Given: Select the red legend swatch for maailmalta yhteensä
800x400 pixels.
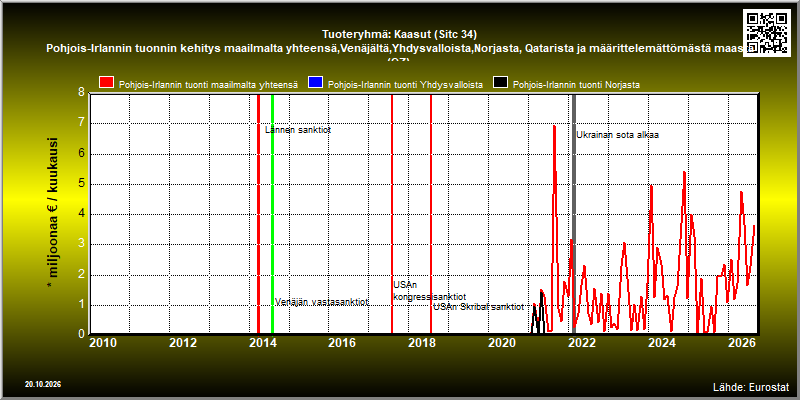Looking at the screenshot, I should [x=107, y=83].
